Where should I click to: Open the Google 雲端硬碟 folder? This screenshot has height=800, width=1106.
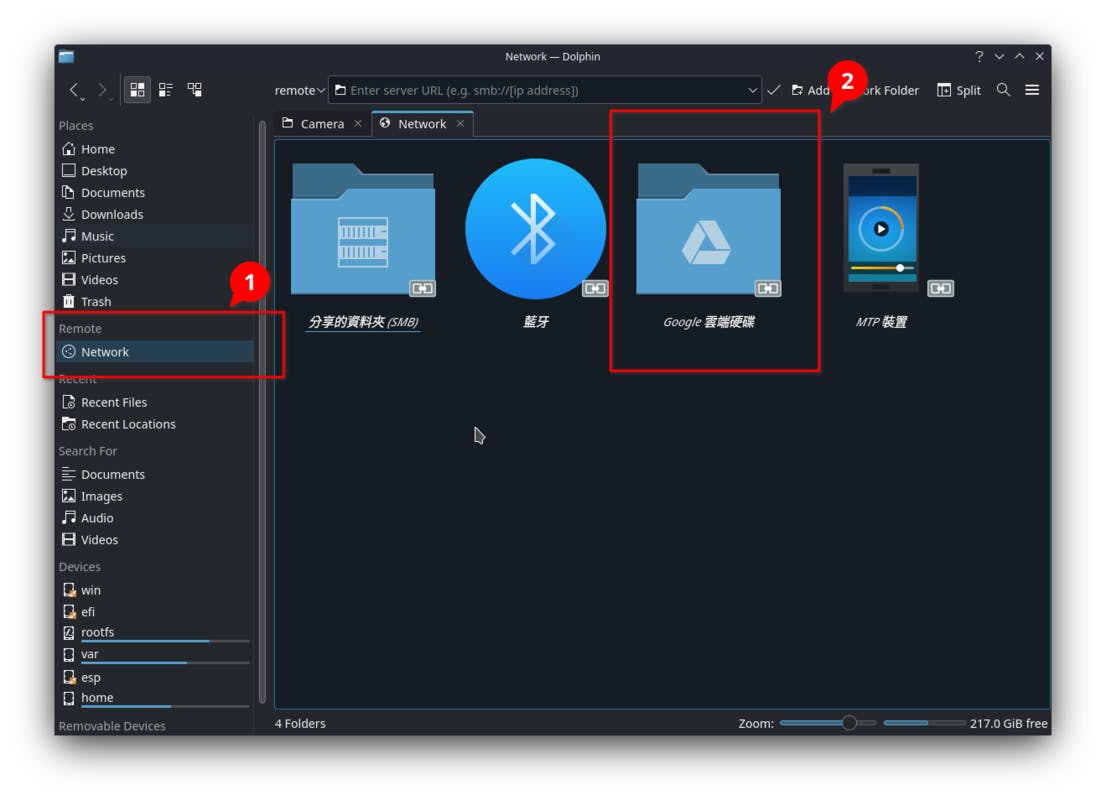coord(707,231)
